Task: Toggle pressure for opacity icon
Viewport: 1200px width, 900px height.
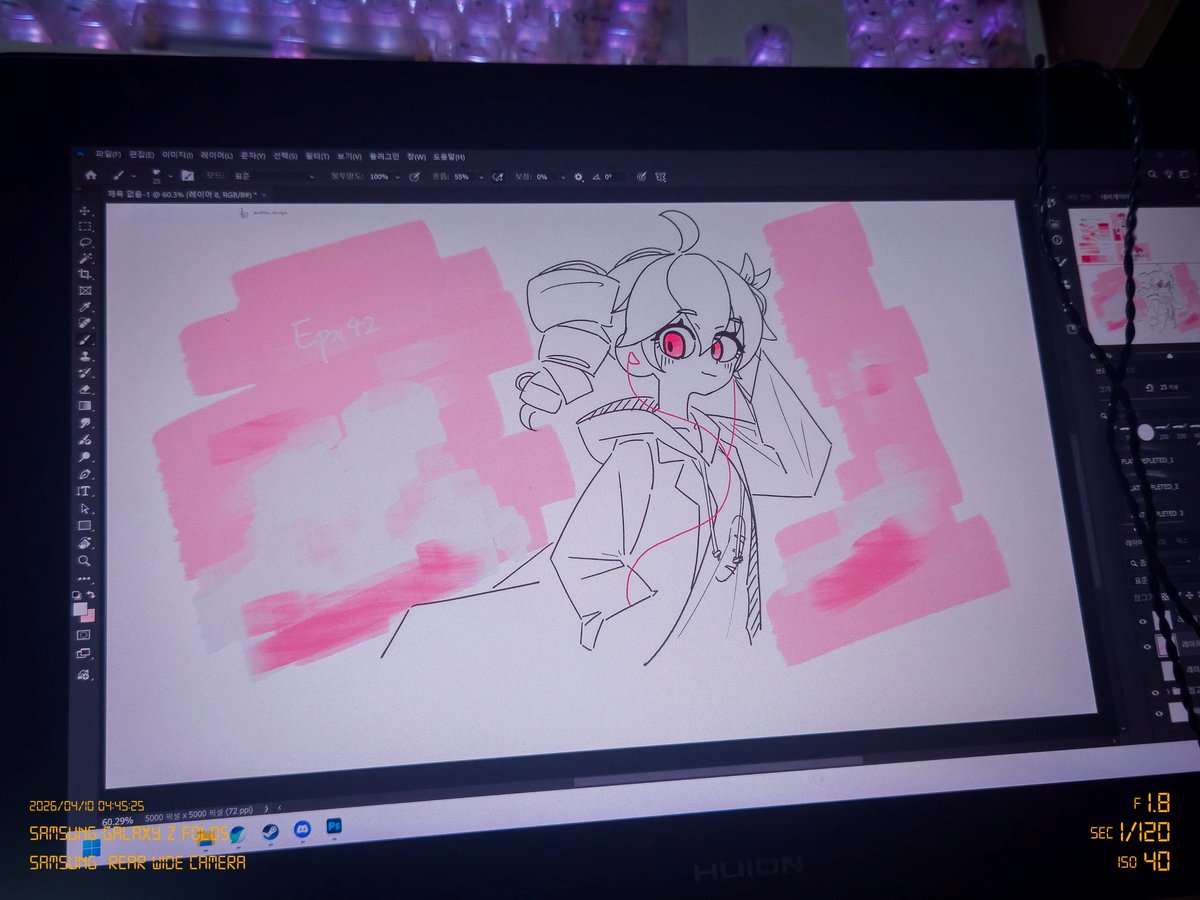Action: click(414, 176)
